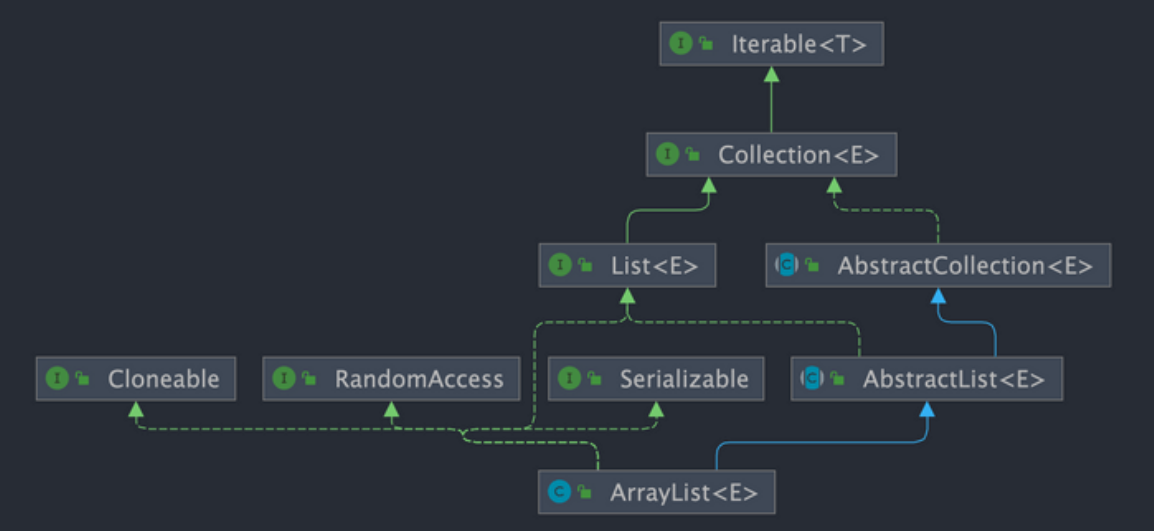Select the AbstractList<E> node label

tap(953, 379)
